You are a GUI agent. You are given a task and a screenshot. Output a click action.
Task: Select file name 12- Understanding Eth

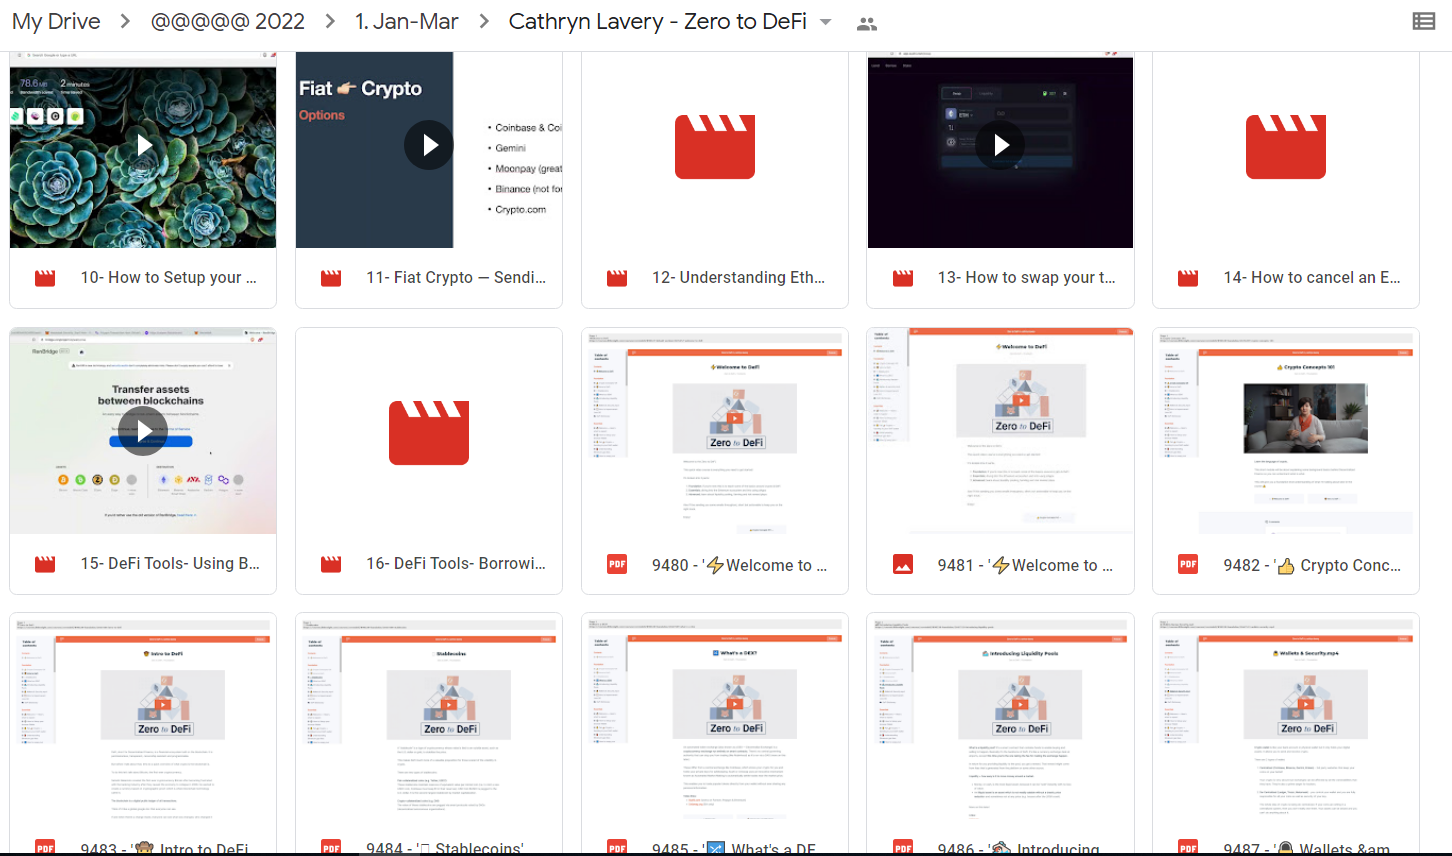[x=739, y=278]
